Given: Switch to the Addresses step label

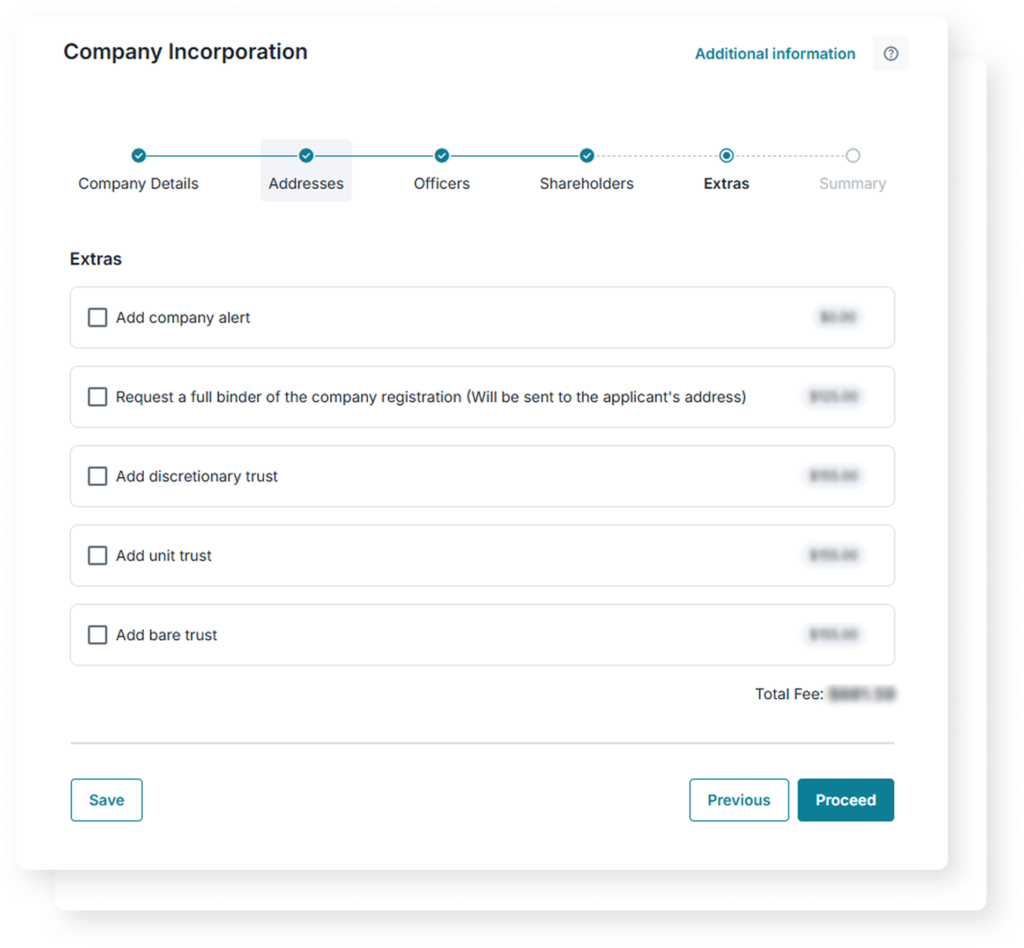Looking at the screenshot, I should (x=306, y=184).
